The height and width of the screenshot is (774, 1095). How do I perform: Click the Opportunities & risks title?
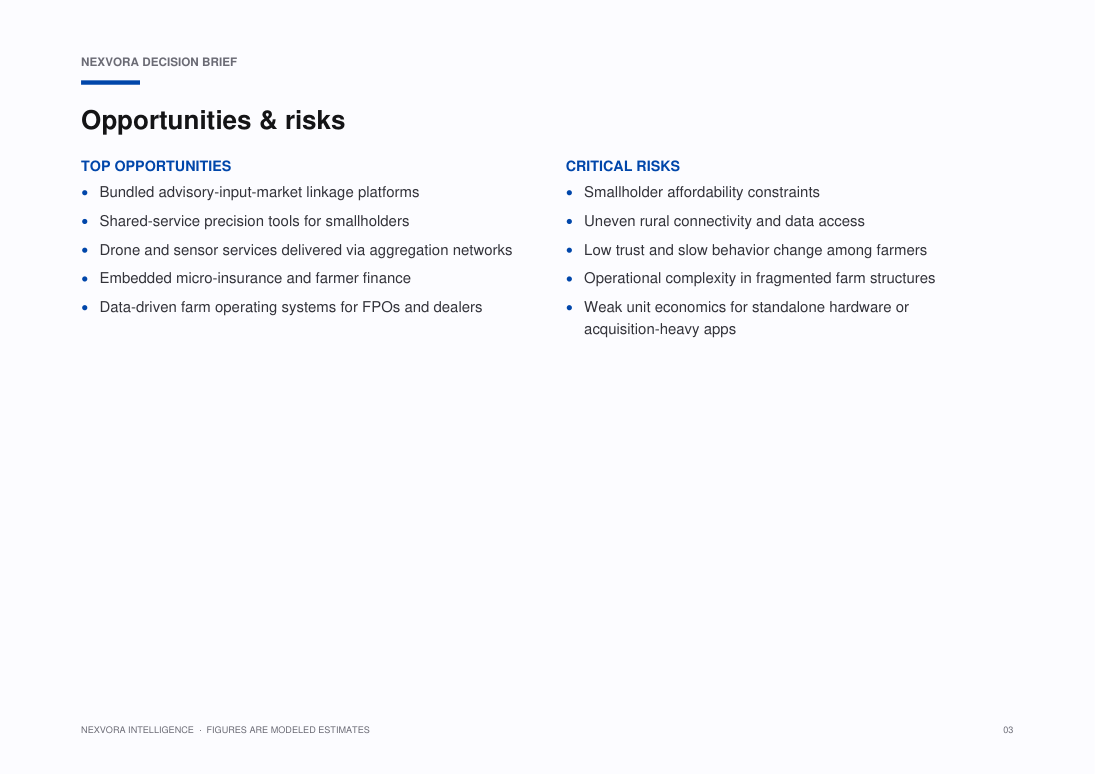tap(213, 121)
